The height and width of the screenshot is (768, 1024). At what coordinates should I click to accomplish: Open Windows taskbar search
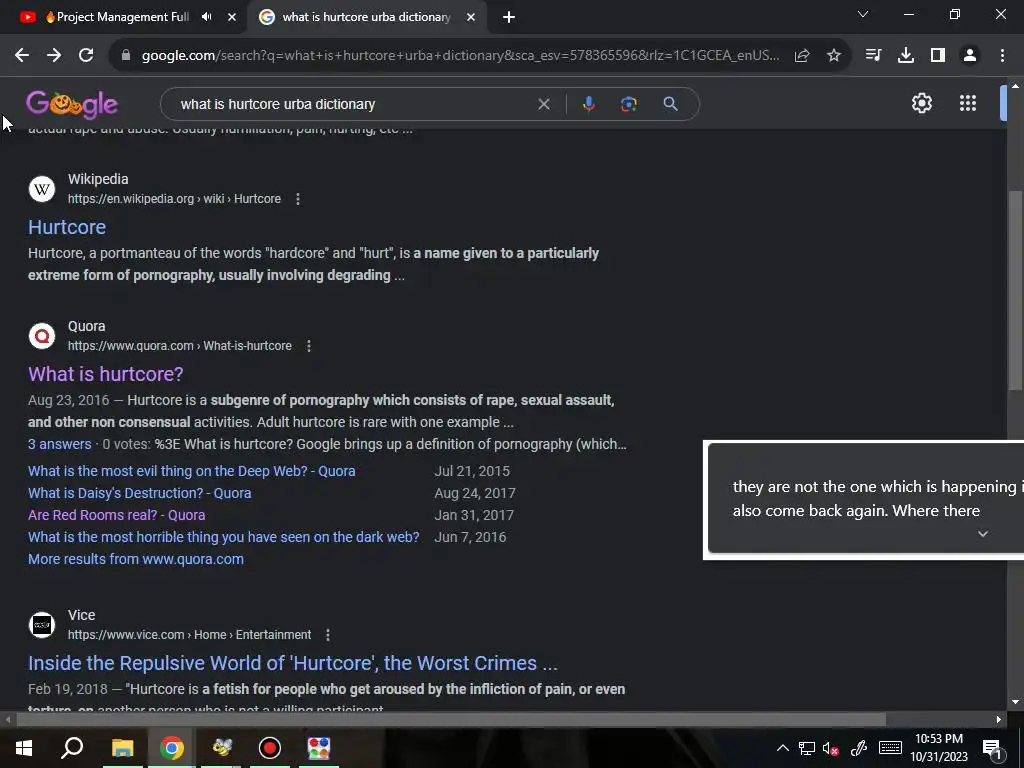72,748
